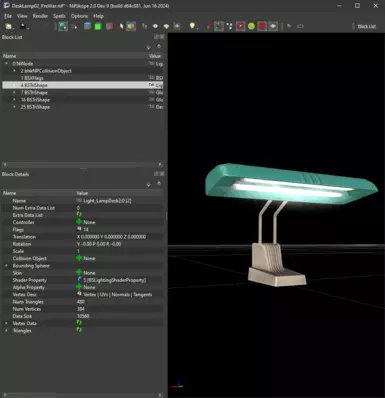Viewport: 385px width, 398px height.
Task: Open the View menu
Action: (22, 16)
